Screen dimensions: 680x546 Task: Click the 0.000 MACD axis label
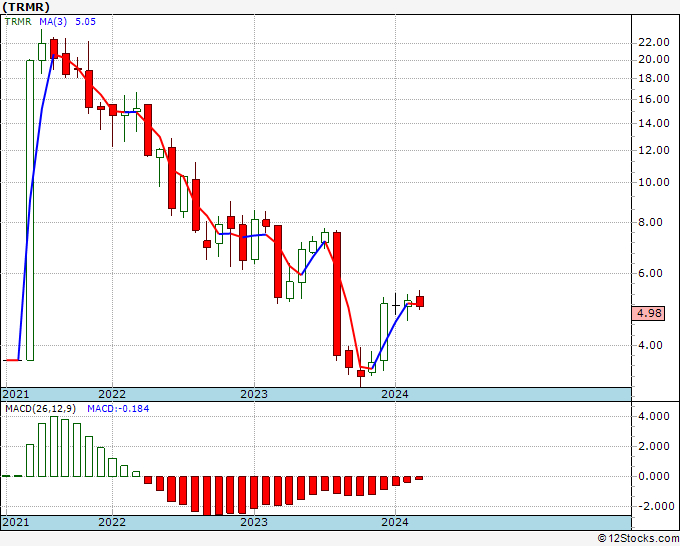pos(654,477)
